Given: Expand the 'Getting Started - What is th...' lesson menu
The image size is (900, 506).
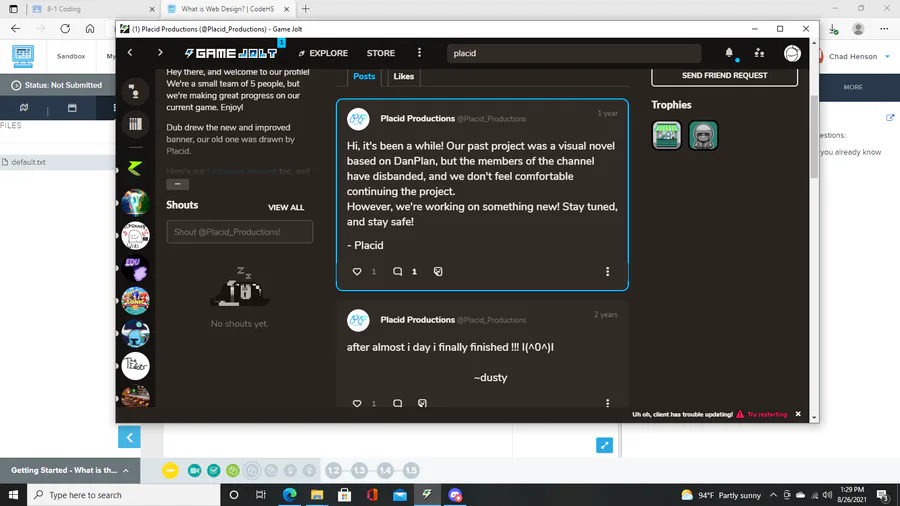Looking at the screenshot, I should point(69,470).
